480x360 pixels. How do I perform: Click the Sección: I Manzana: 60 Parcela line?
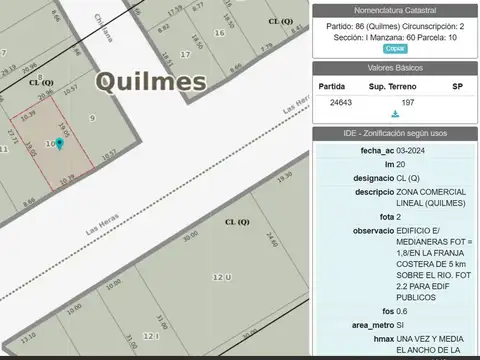pos(395,37)
